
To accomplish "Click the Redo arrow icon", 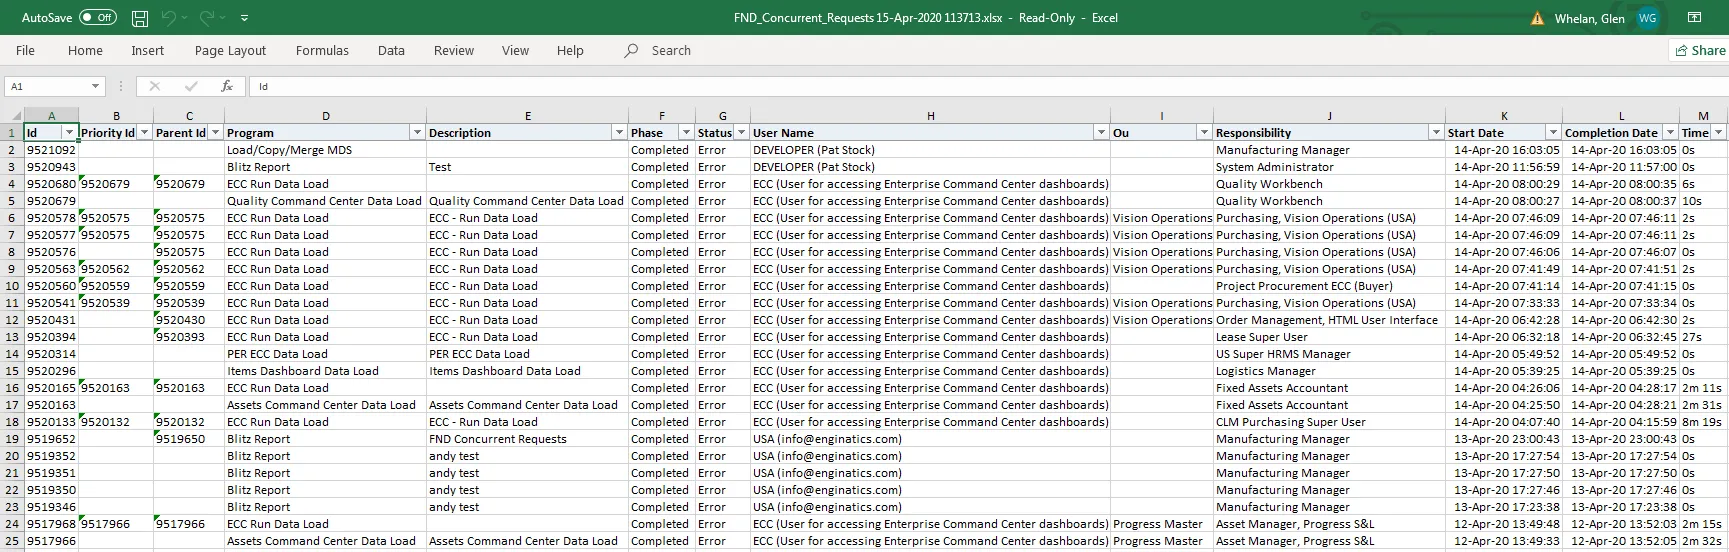I will pyautogui.click(x=207, y=18).
